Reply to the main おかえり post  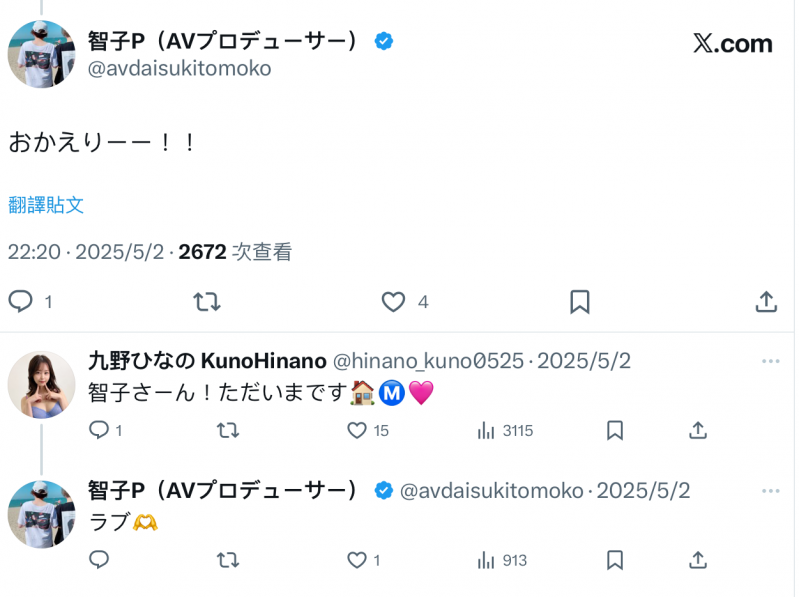[x=21, y=301]
